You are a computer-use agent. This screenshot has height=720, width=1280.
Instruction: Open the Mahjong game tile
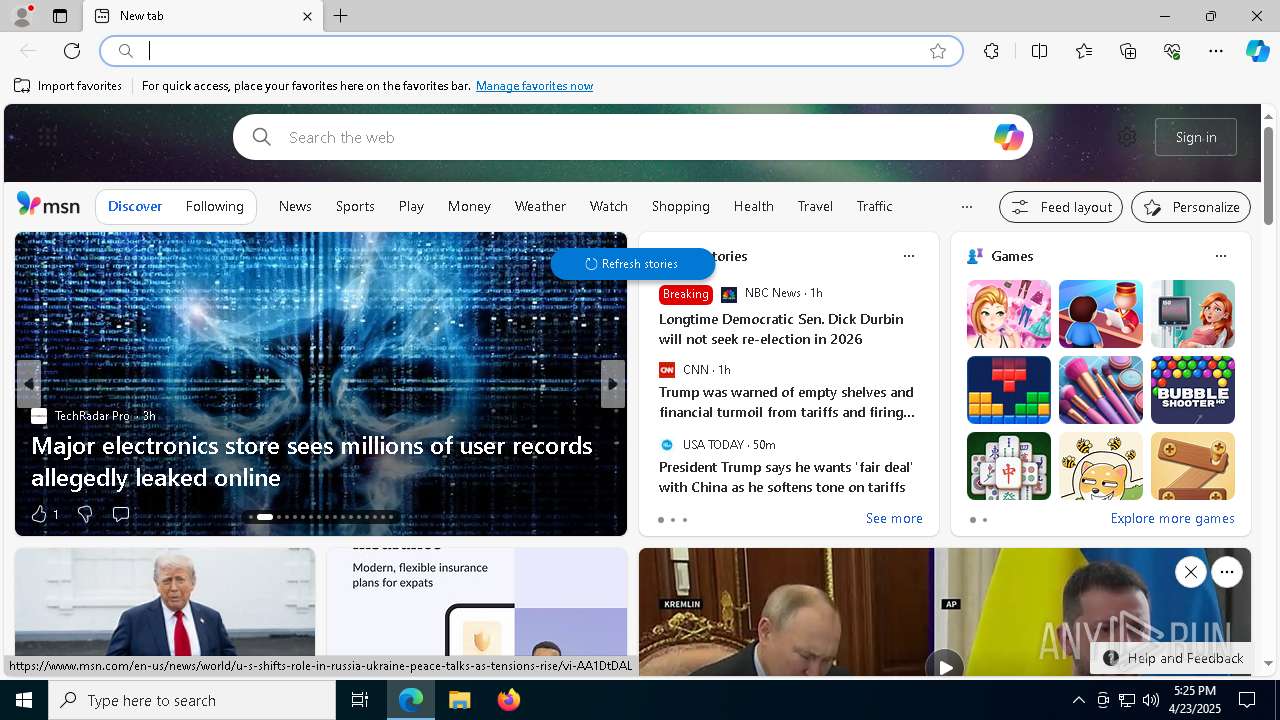1009,466
